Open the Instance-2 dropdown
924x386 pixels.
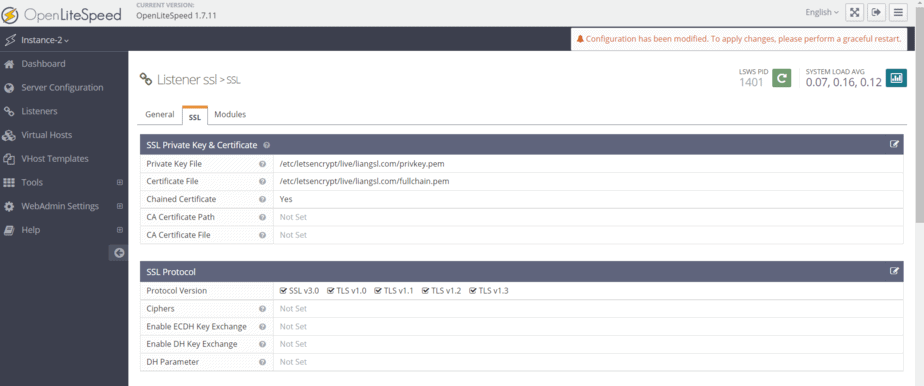tap(45, 41)
